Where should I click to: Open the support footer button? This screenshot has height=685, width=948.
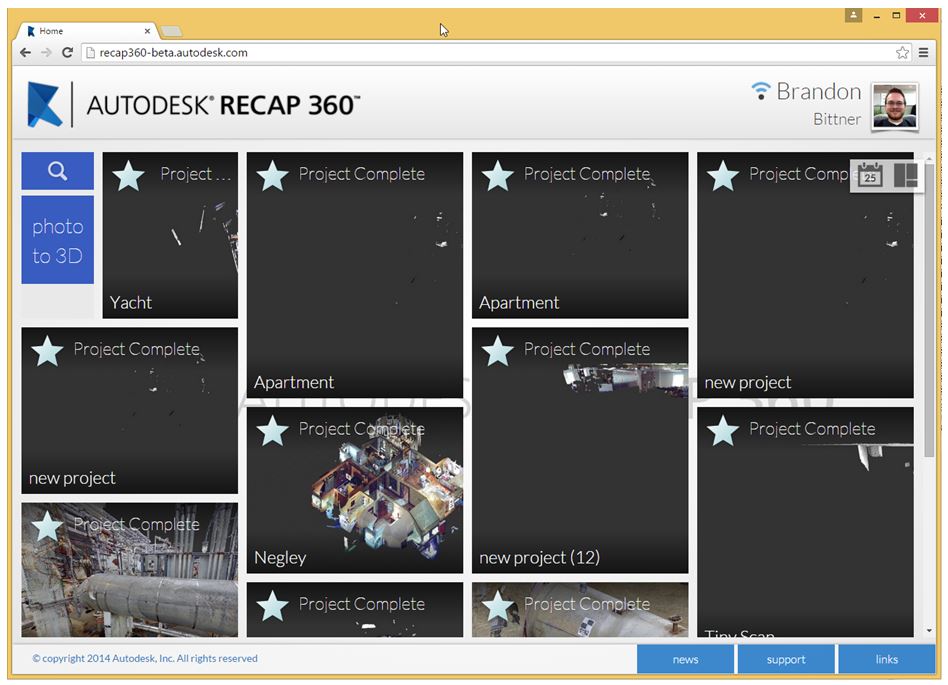(786, 659)
